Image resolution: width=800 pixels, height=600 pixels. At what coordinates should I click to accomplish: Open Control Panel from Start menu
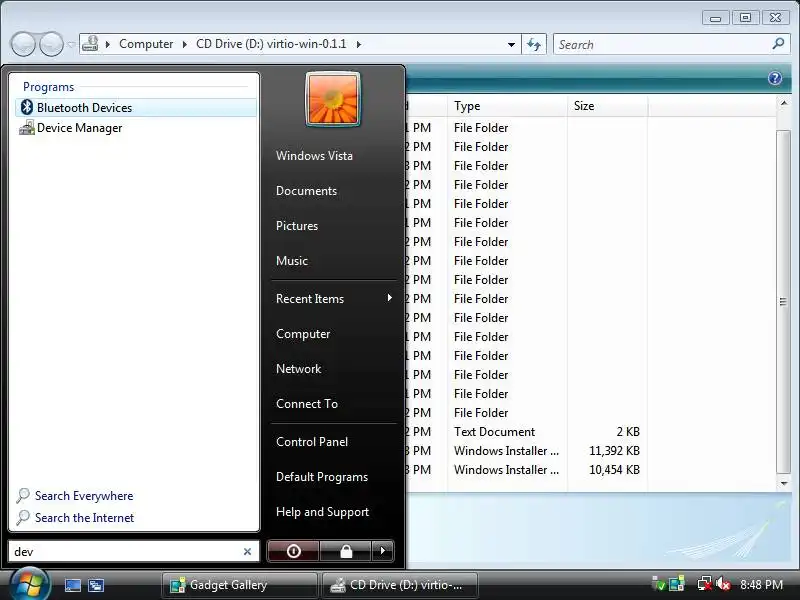coord(312,442)
